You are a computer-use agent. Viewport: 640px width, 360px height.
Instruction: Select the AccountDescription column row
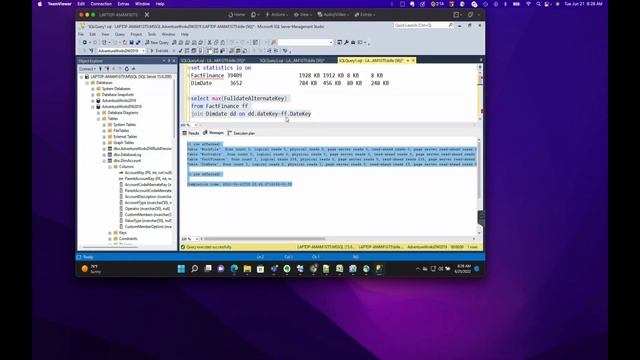point(145,197)
